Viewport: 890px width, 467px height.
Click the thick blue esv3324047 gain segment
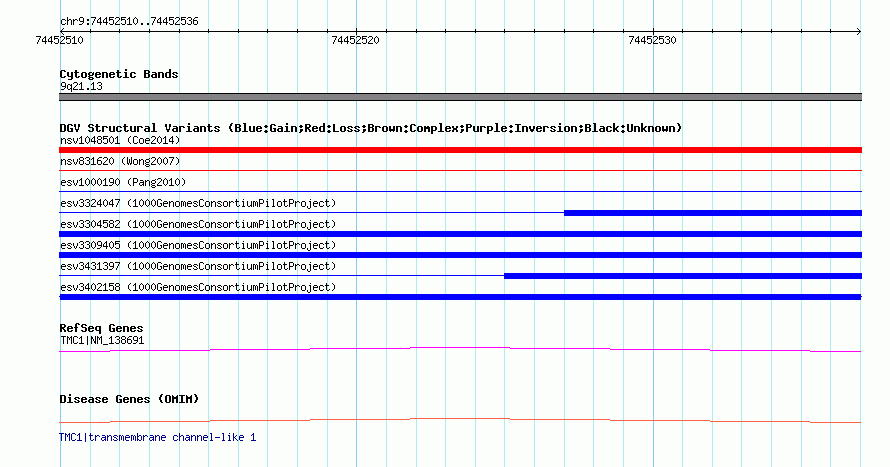713,213
